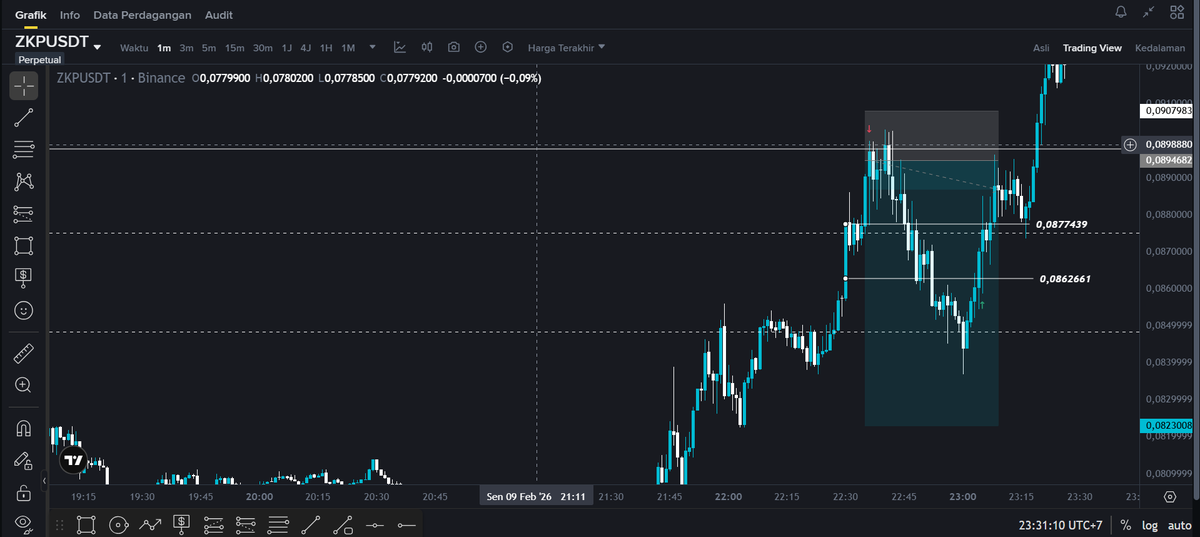Select the 15m timeframe
This screenshot has width=1200, height=537.
tap(235, 48)
